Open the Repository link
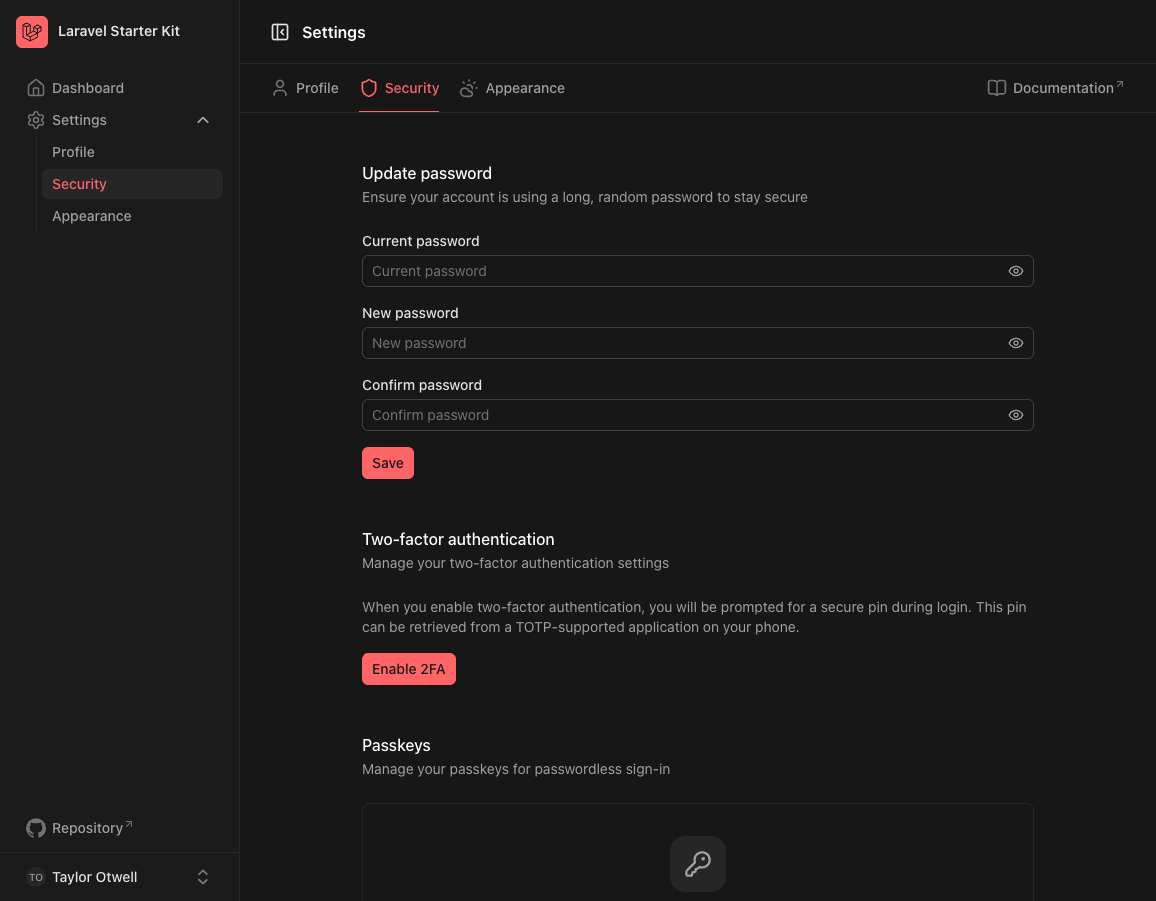 (x=80, y=828)
